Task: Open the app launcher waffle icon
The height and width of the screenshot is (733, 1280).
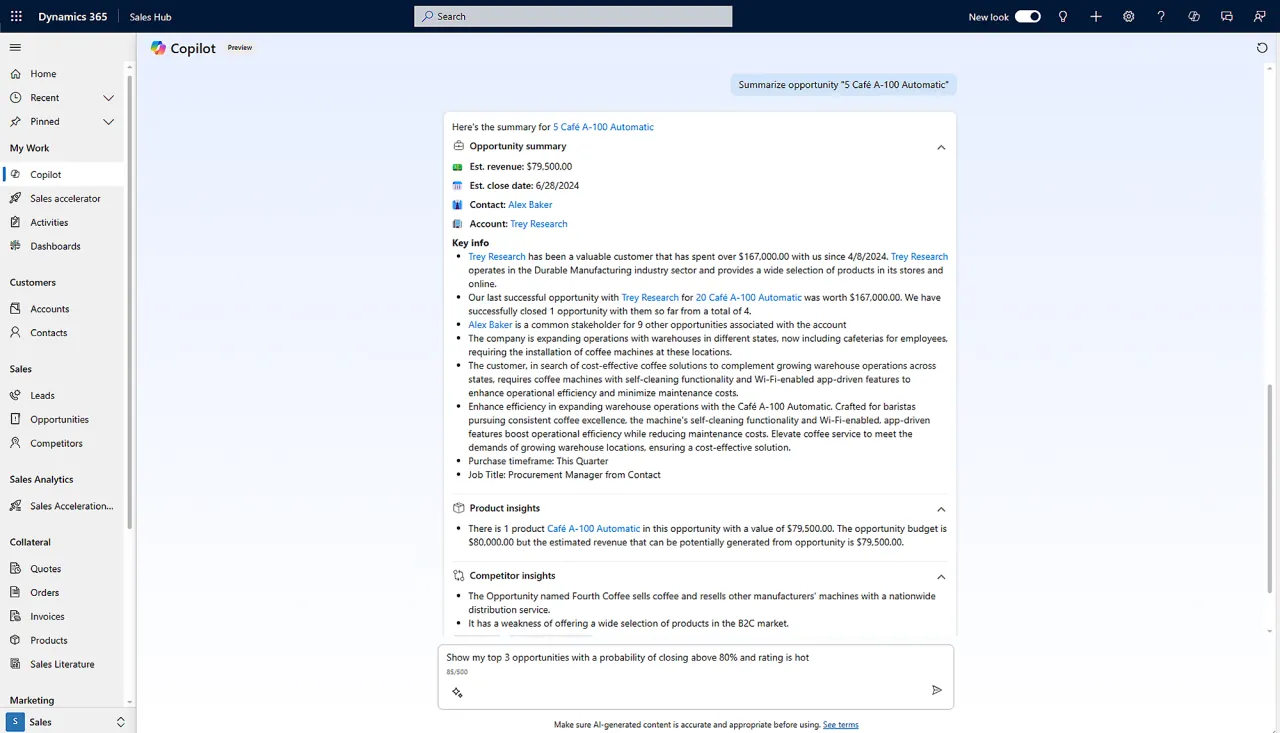Action: [x=16, y=16]
